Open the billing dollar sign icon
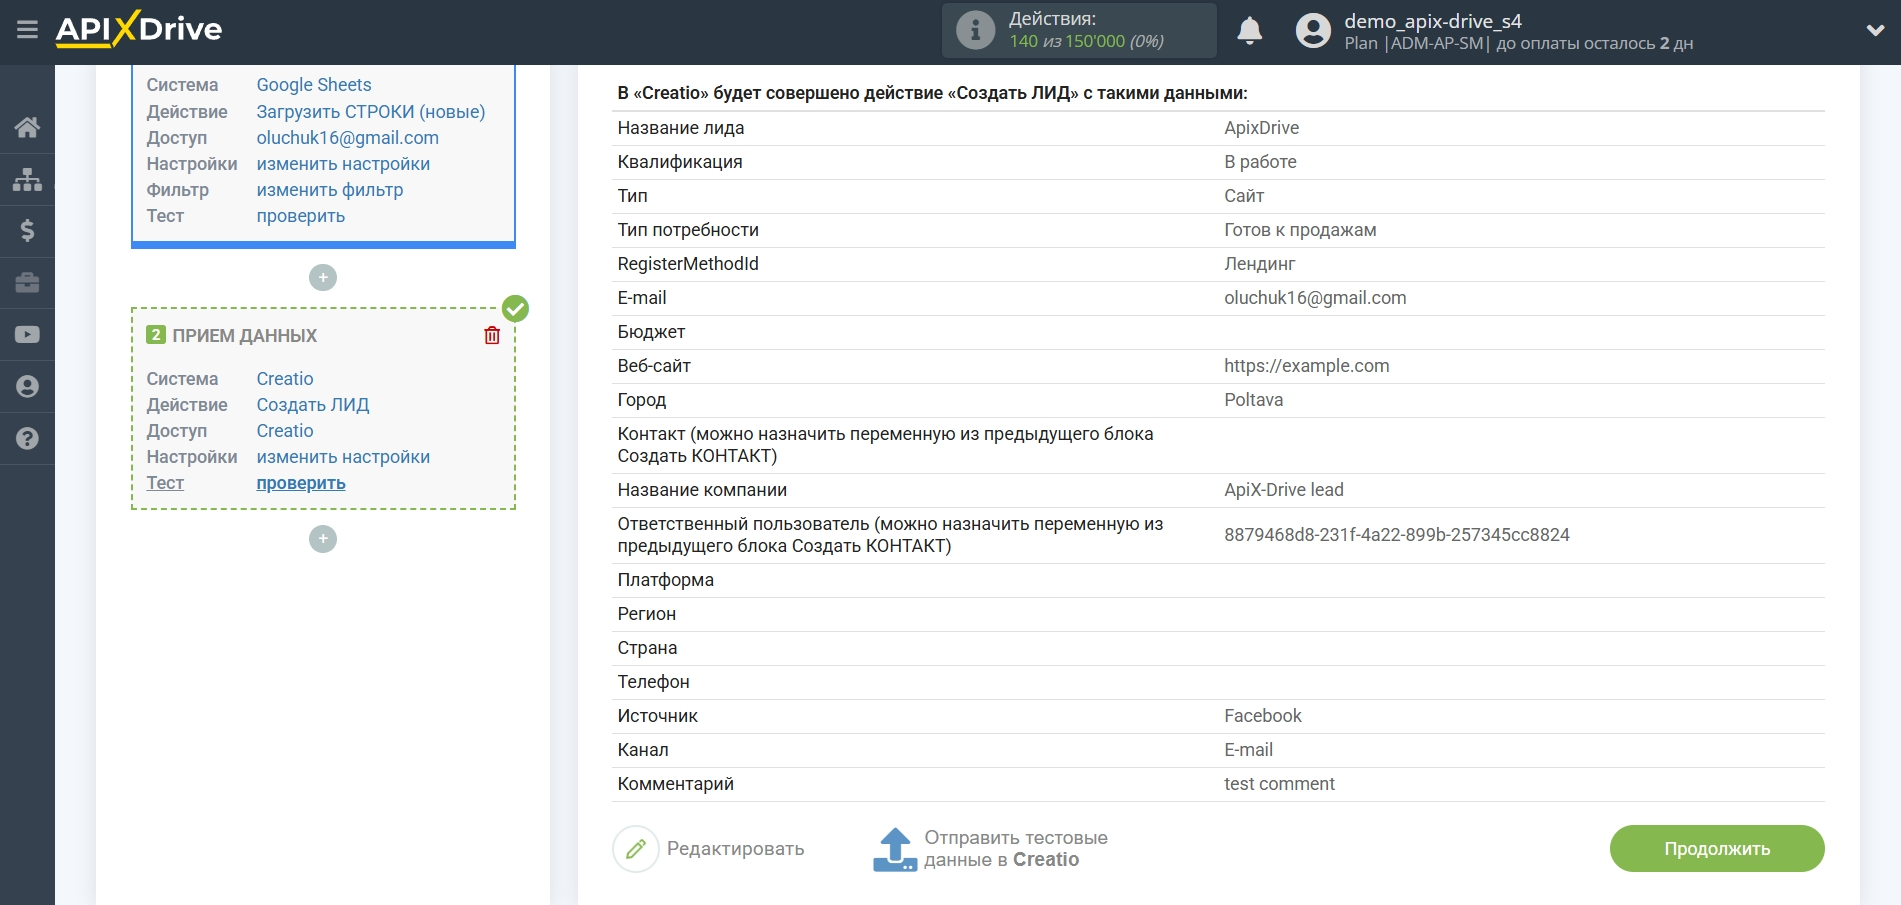 (x=27, y=231)
